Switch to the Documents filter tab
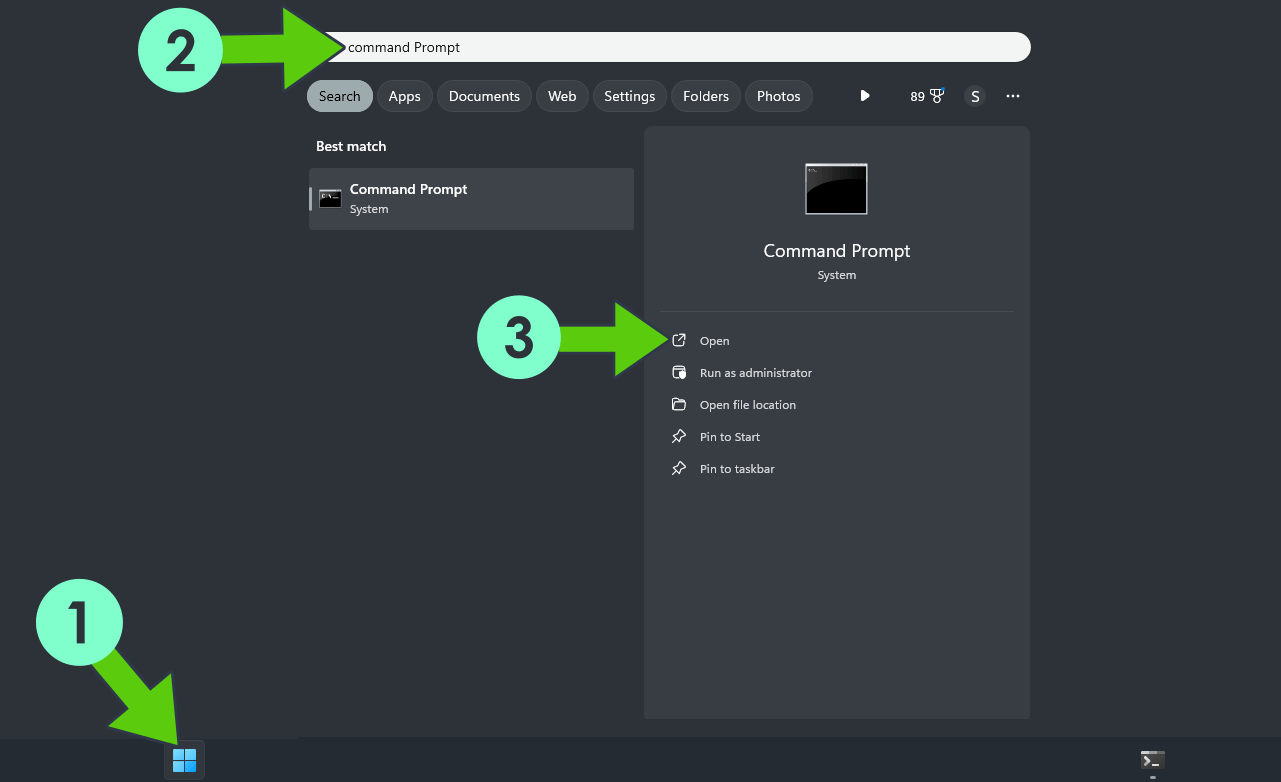The height and width of the screenshot is (782, 1281). tap(484, 95)
